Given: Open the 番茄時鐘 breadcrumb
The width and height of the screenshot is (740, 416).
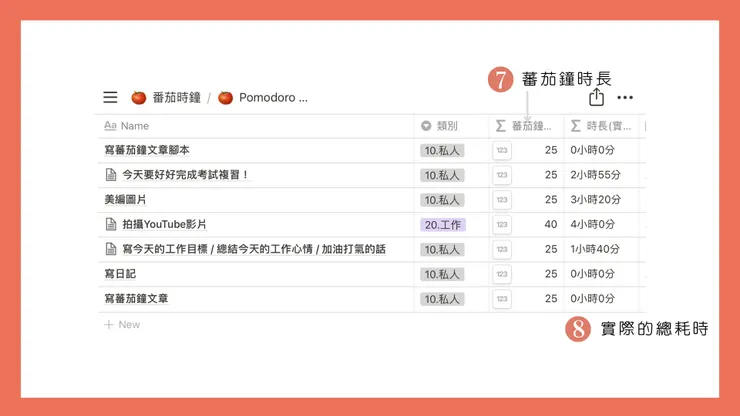Looking at the screenshot, I should (x=177, y=98).
